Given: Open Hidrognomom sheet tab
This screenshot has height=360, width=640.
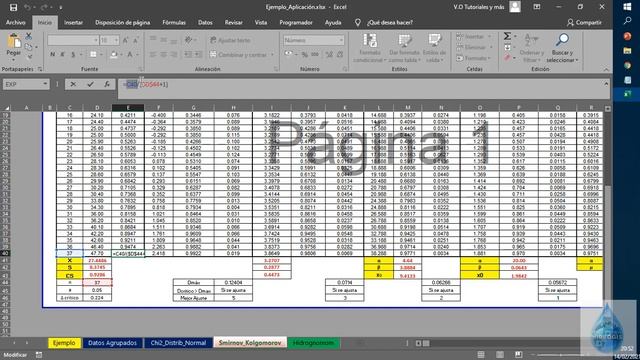Looking at the screenshot, I should tap(313, 343).
